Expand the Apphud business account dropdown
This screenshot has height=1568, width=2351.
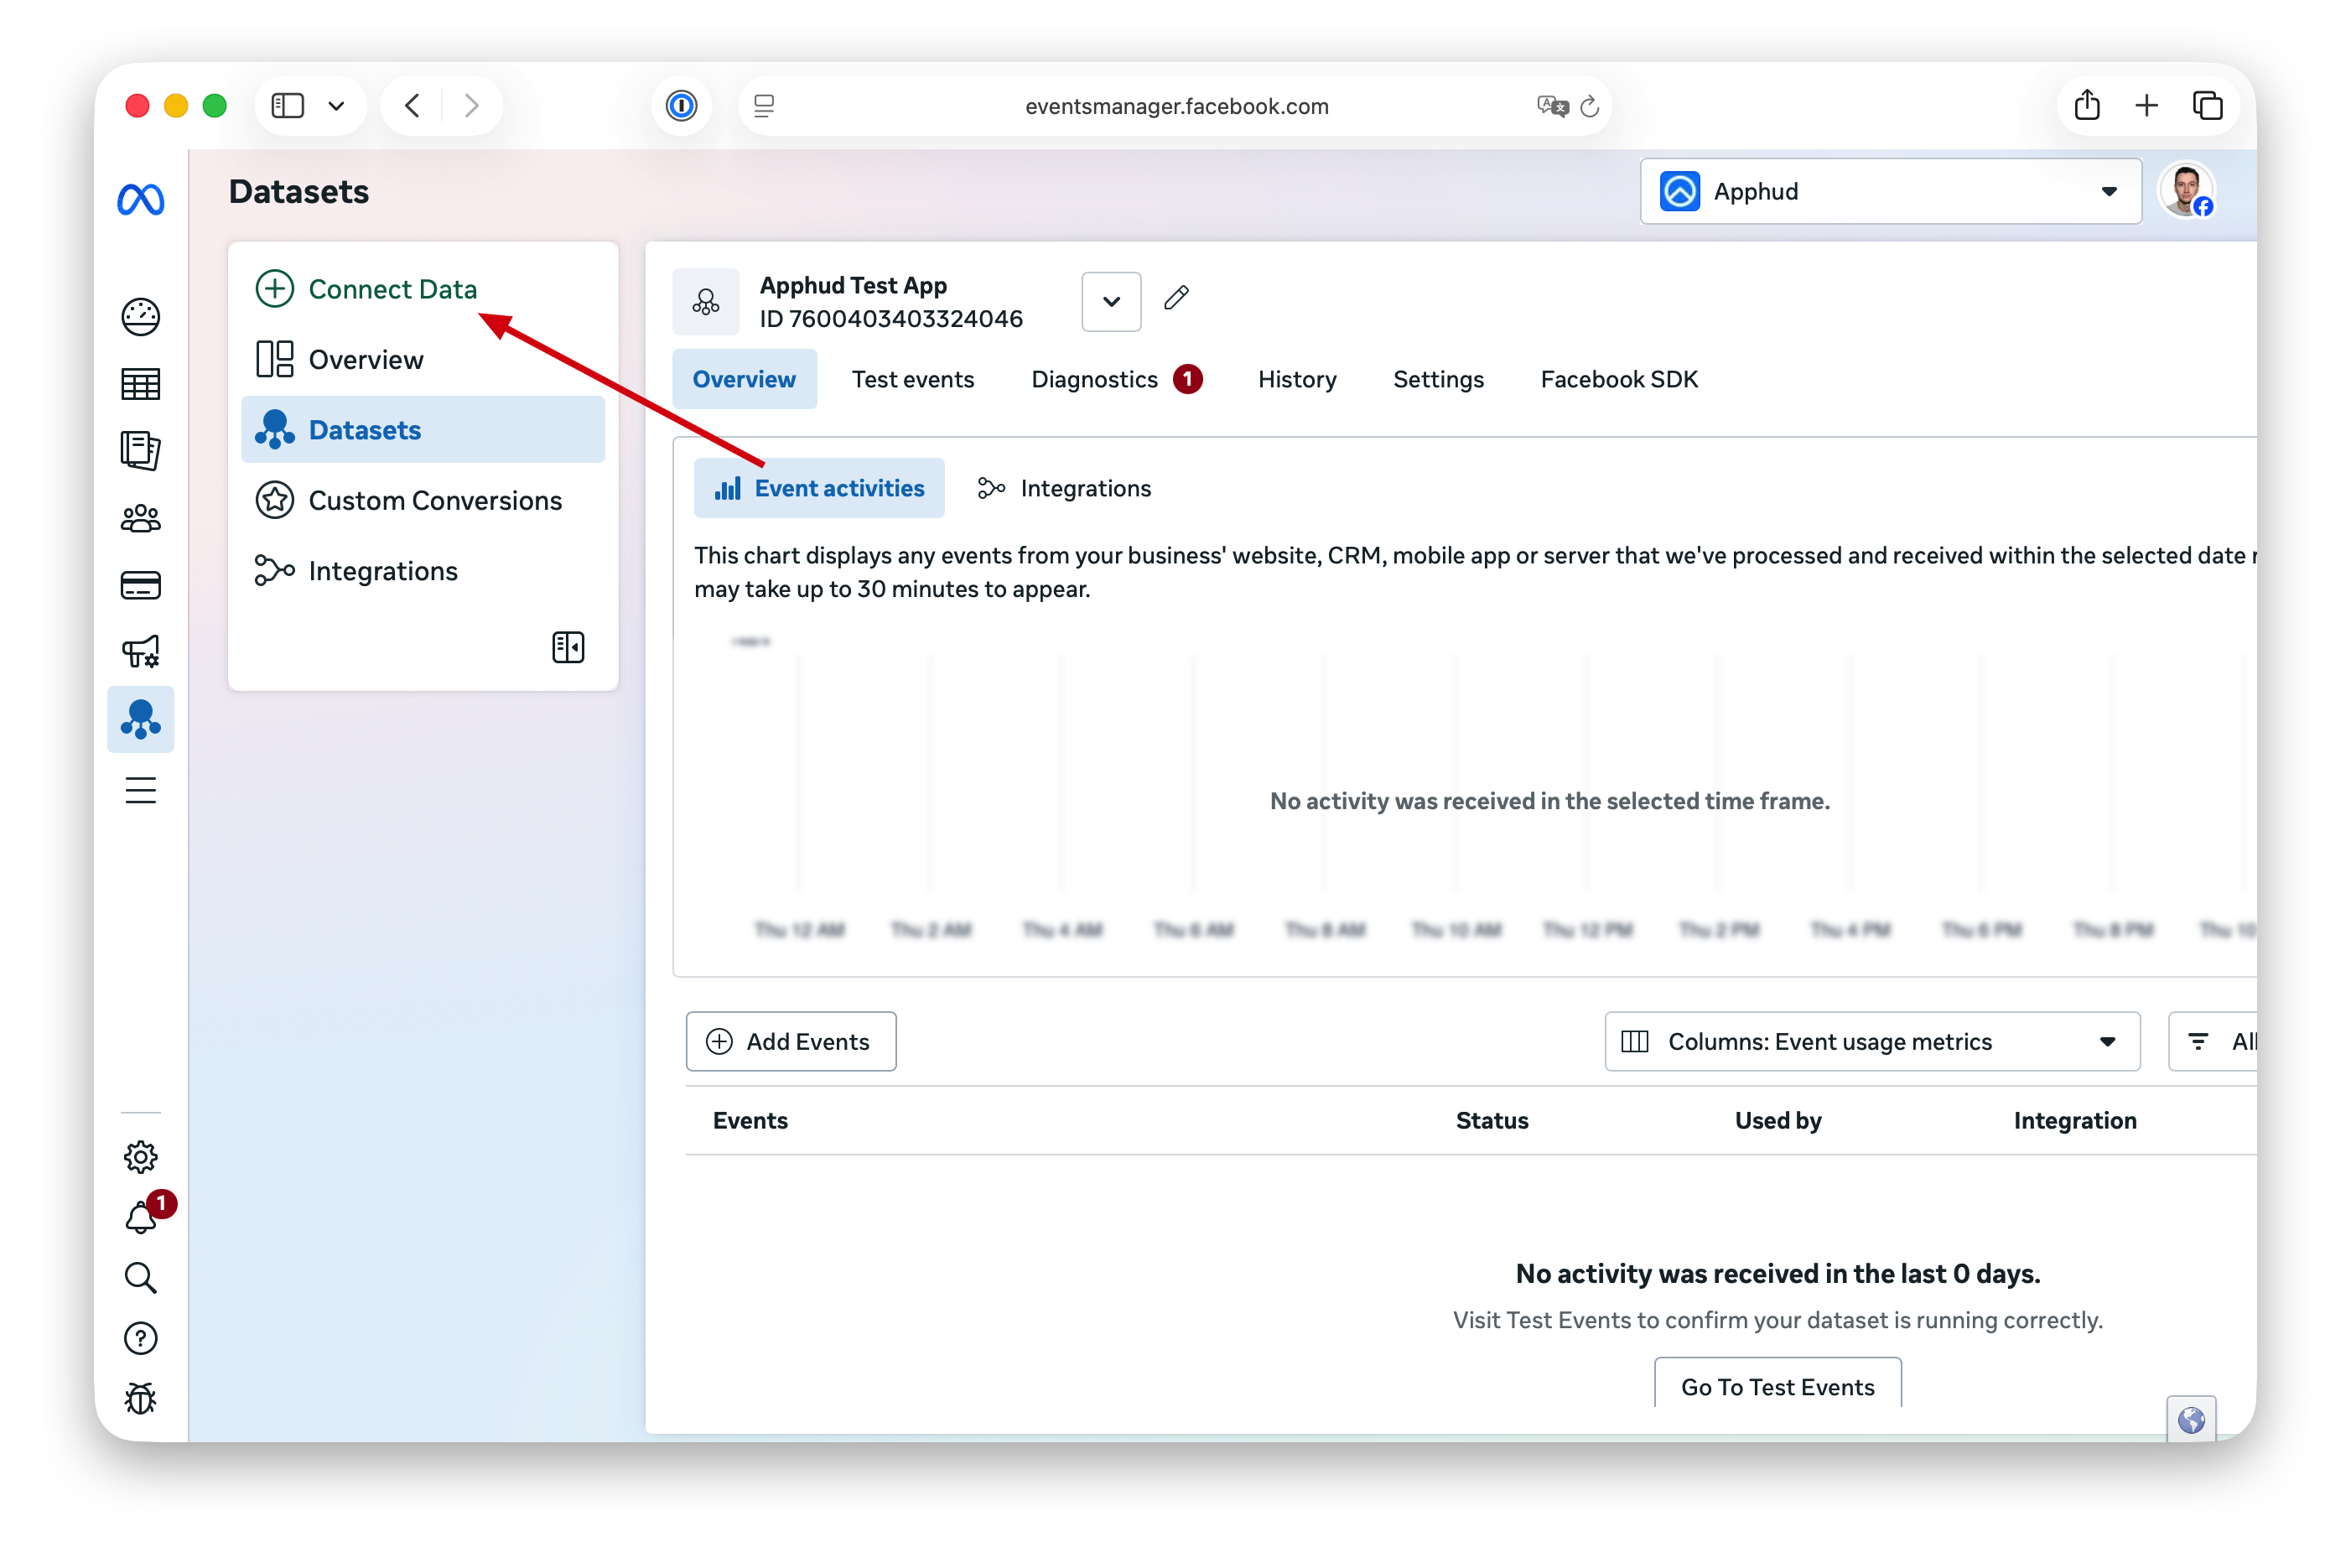(1890, 191)
